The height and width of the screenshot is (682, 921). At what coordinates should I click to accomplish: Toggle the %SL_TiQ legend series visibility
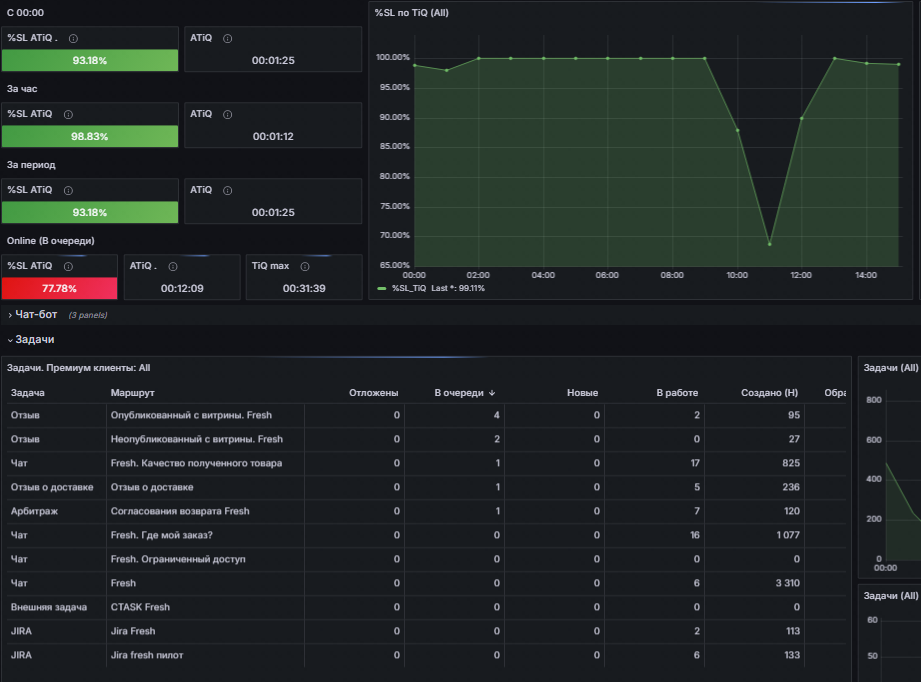(x=409, y=288)
